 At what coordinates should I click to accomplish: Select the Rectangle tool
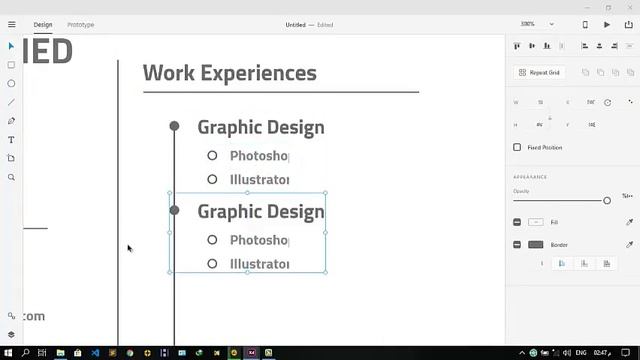11,65
